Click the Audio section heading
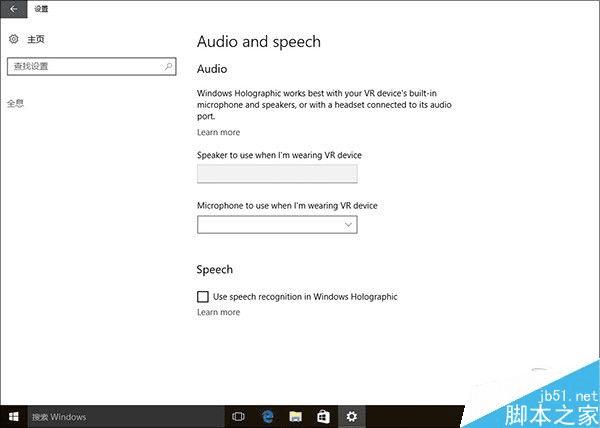 tap(212, 69)
